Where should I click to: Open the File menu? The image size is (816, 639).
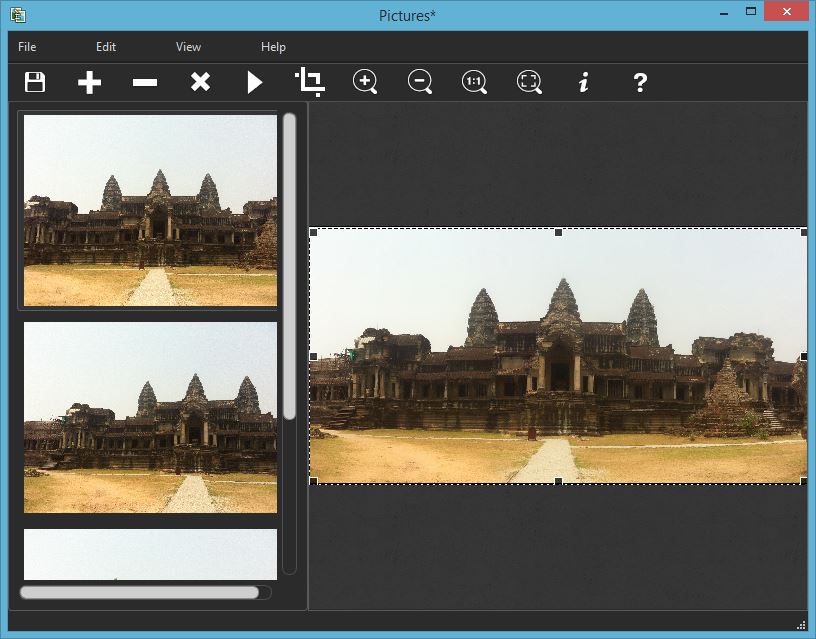pos(27,47)
